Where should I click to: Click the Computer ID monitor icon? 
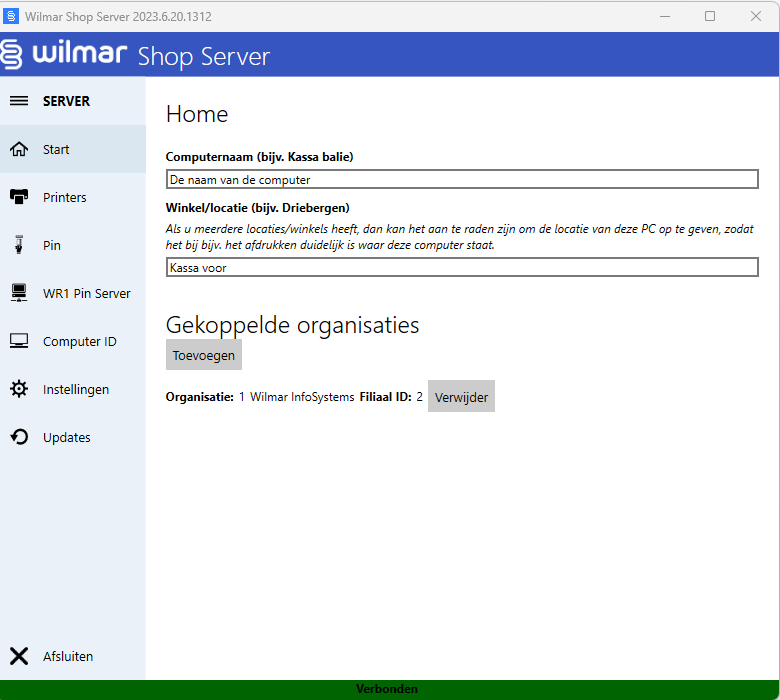tap(19, 341)
